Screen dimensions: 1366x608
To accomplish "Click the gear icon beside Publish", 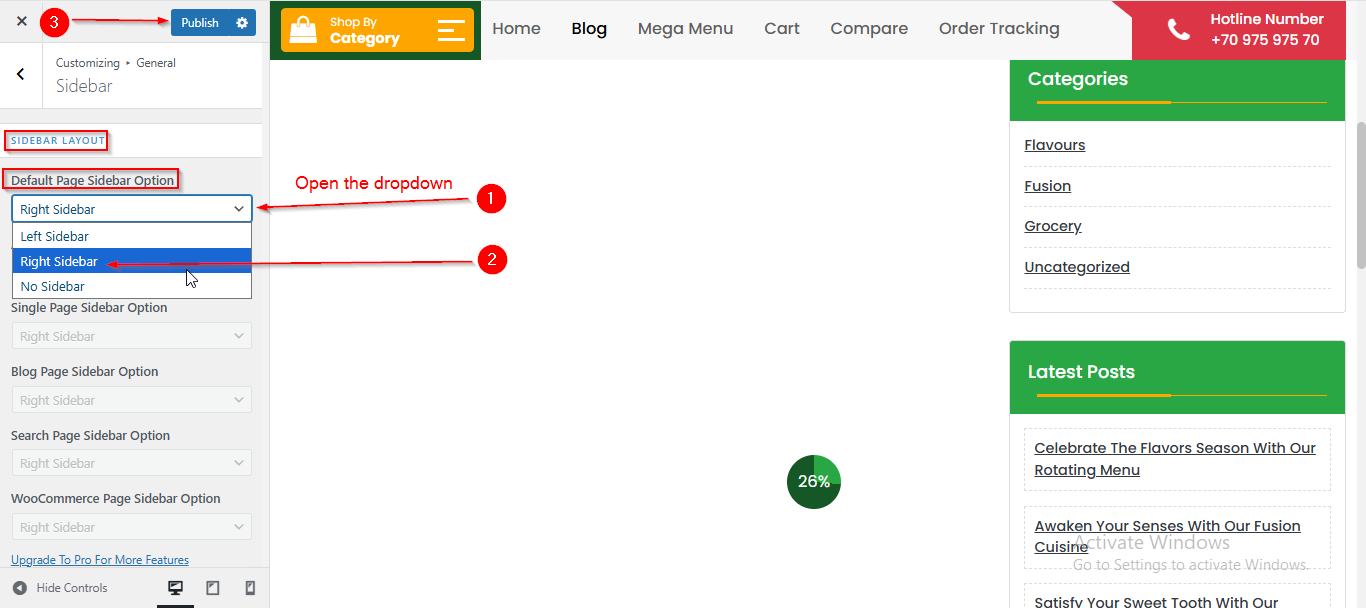I will point(242,23).
